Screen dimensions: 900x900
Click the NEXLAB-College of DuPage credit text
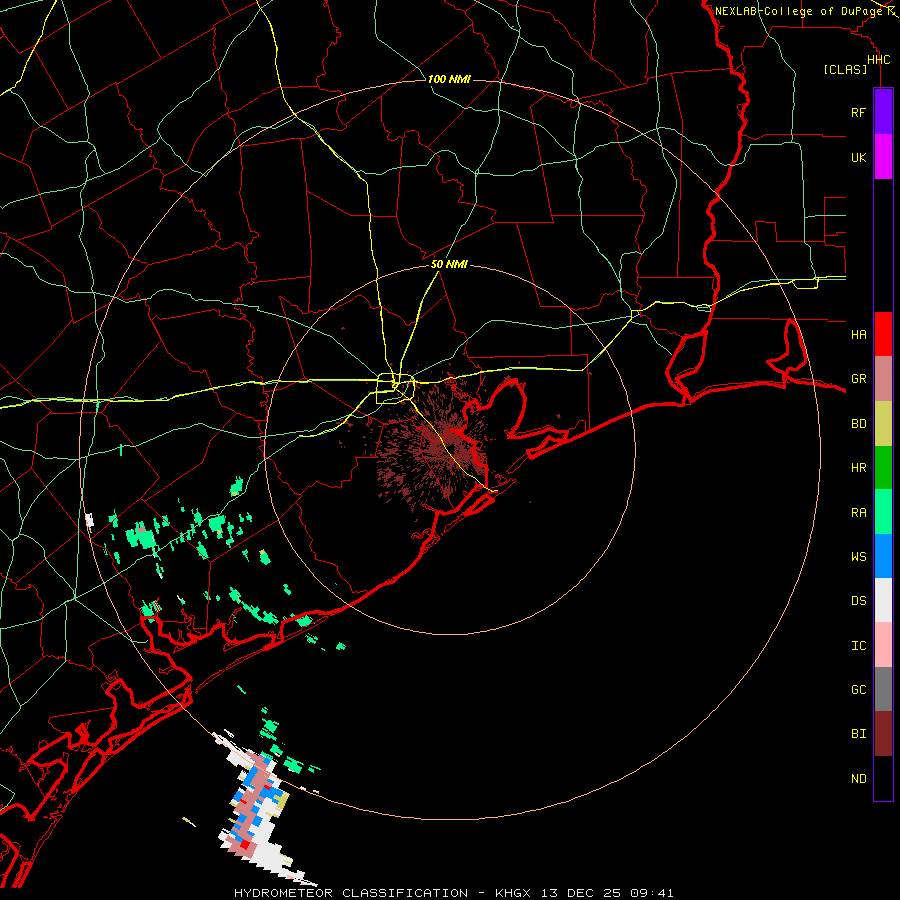click(x=798, y=11)
